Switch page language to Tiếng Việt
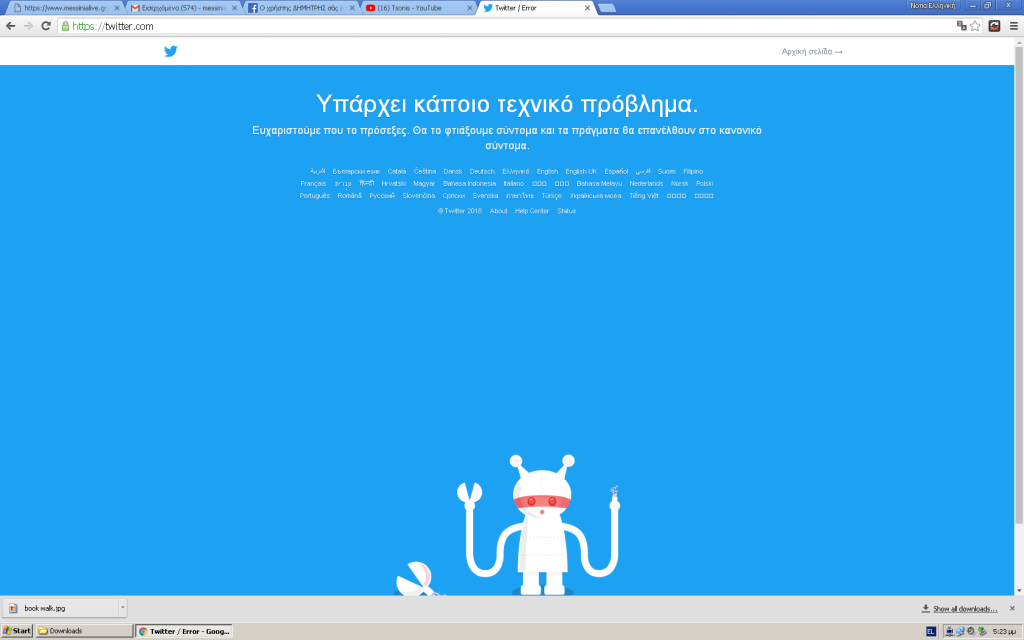This screenshot has width=1024, height=640. tap(643, 196)
